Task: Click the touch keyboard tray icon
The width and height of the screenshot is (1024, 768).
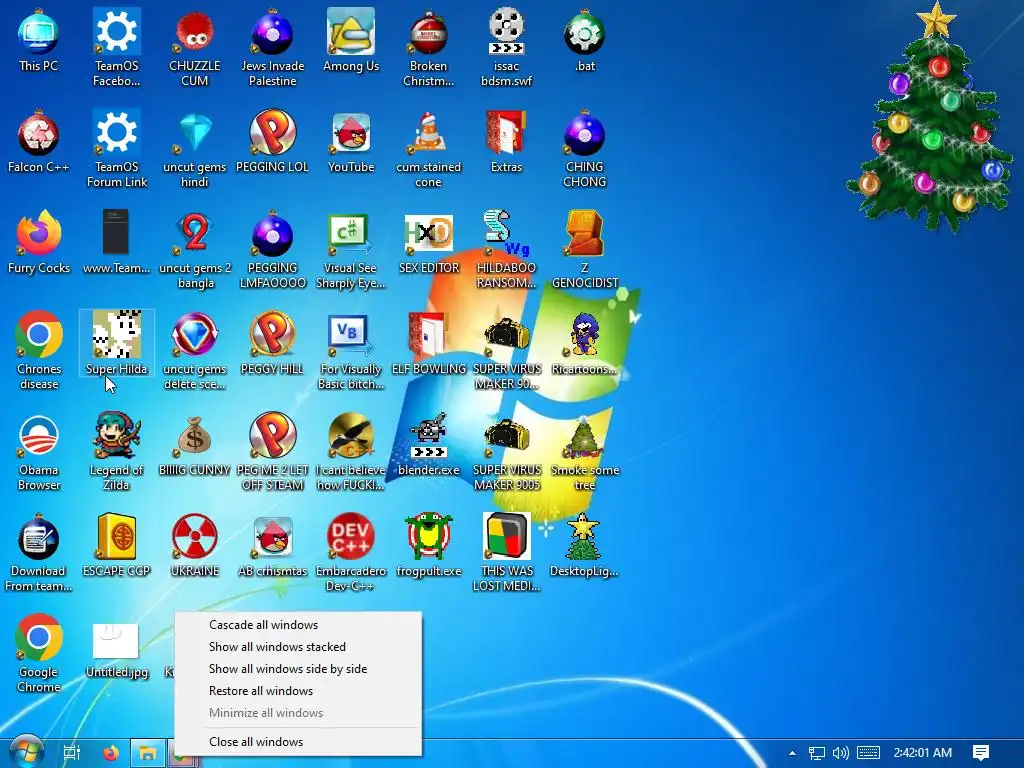Action: [x=869, y=753]
